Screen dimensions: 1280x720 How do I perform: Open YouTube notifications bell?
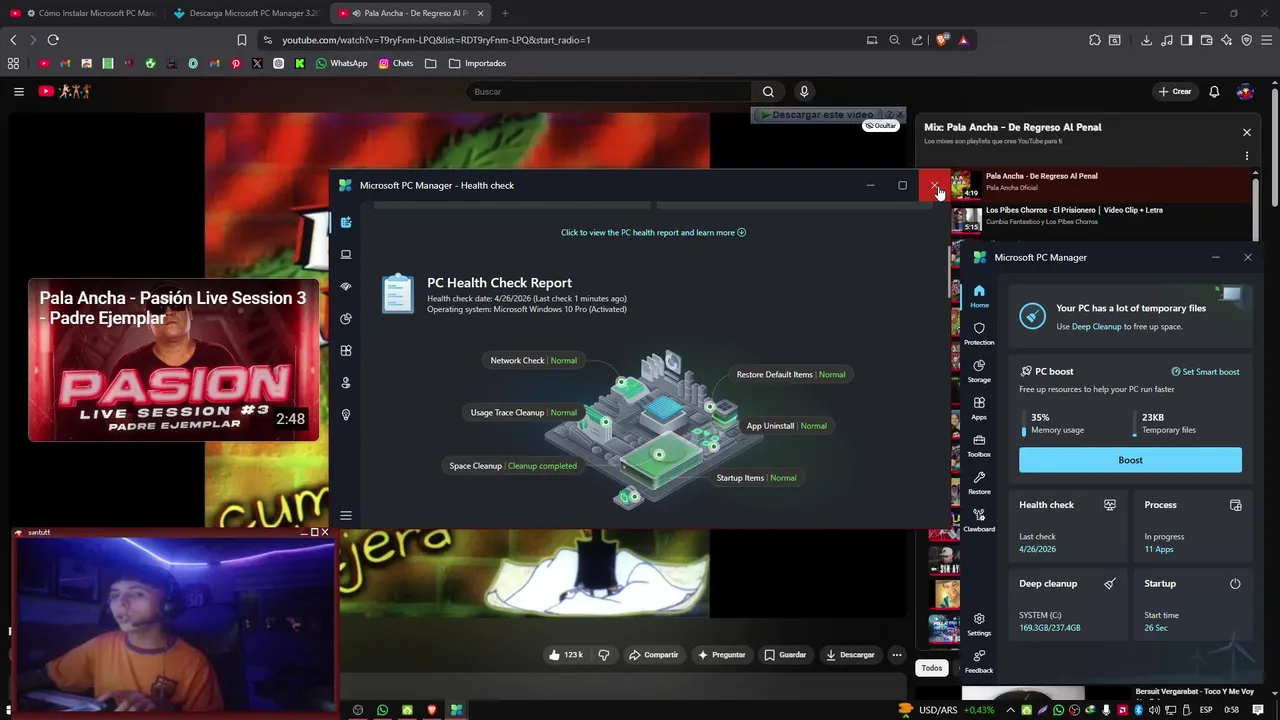(1214, 92)
